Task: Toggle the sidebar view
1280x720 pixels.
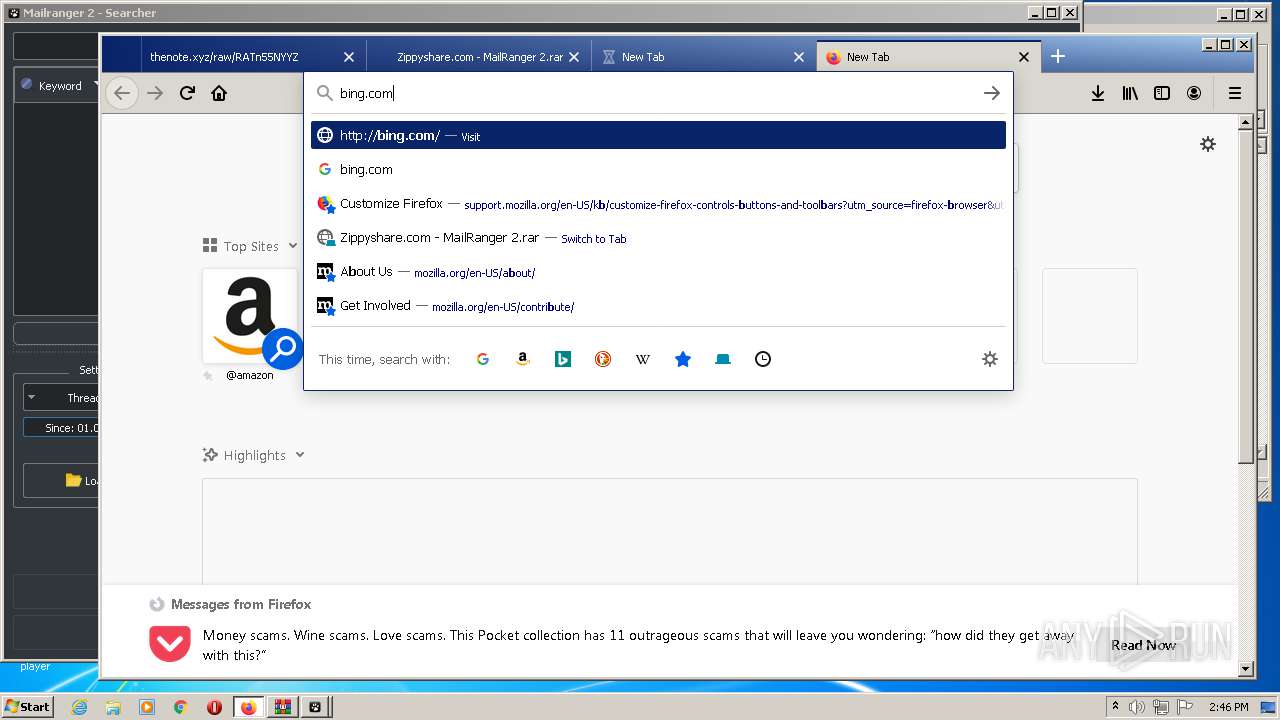Action: pyautogui.click(x=1162, y=93)
